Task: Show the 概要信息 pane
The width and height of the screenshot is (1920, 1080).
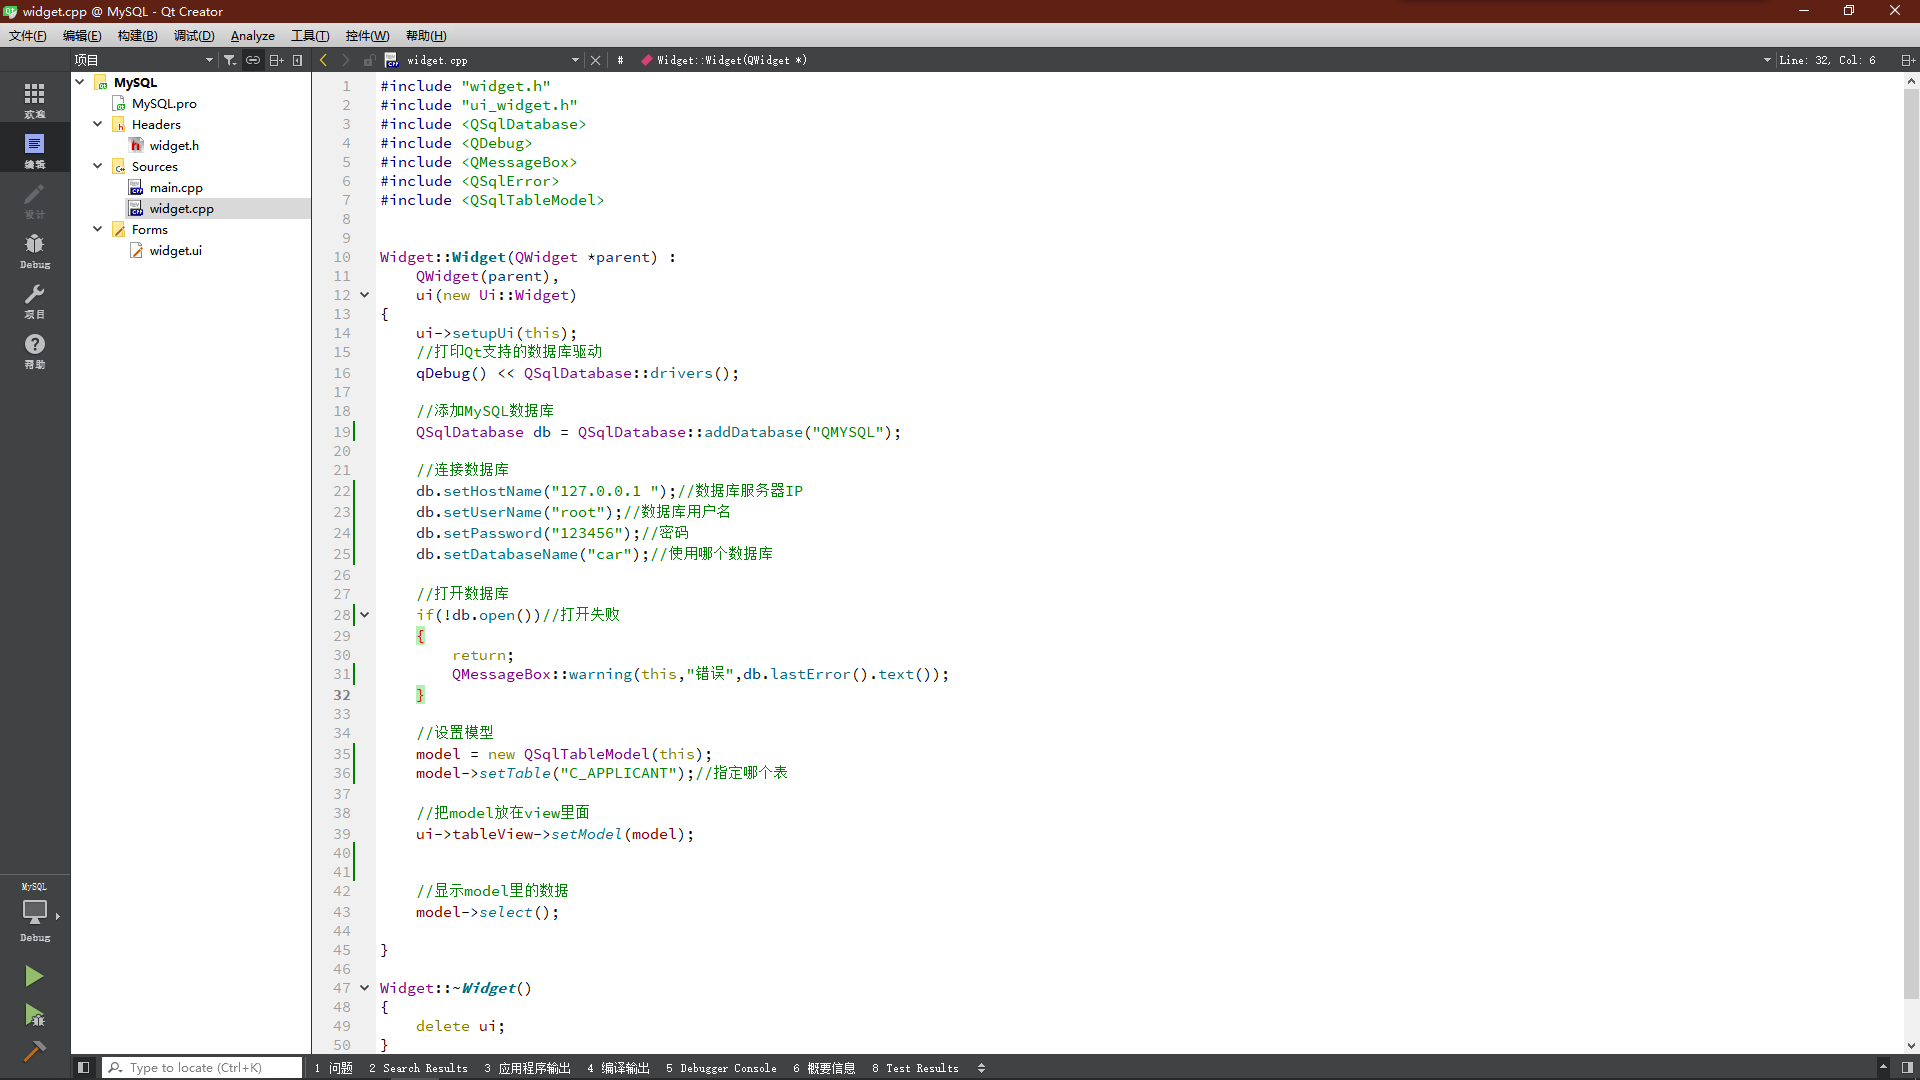Action: click(824, 1068)
